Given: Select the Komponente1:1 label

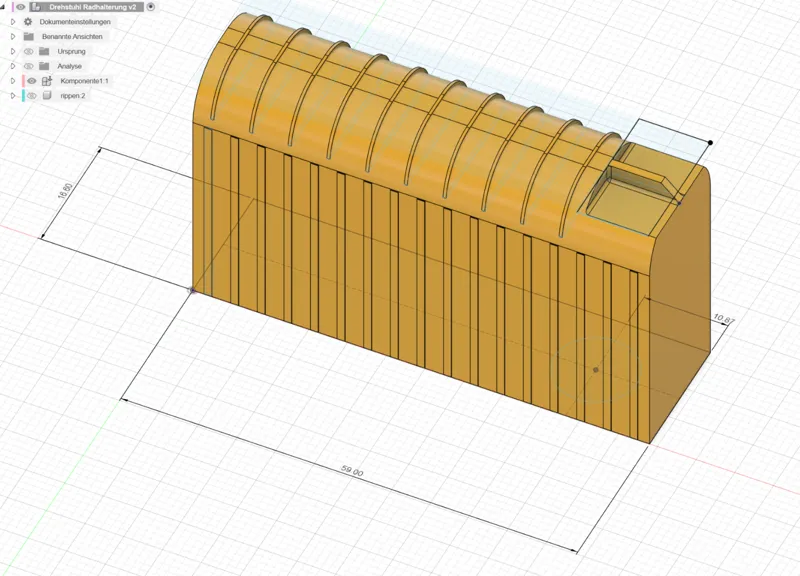Looking at the screenshot, I should 84,81.
